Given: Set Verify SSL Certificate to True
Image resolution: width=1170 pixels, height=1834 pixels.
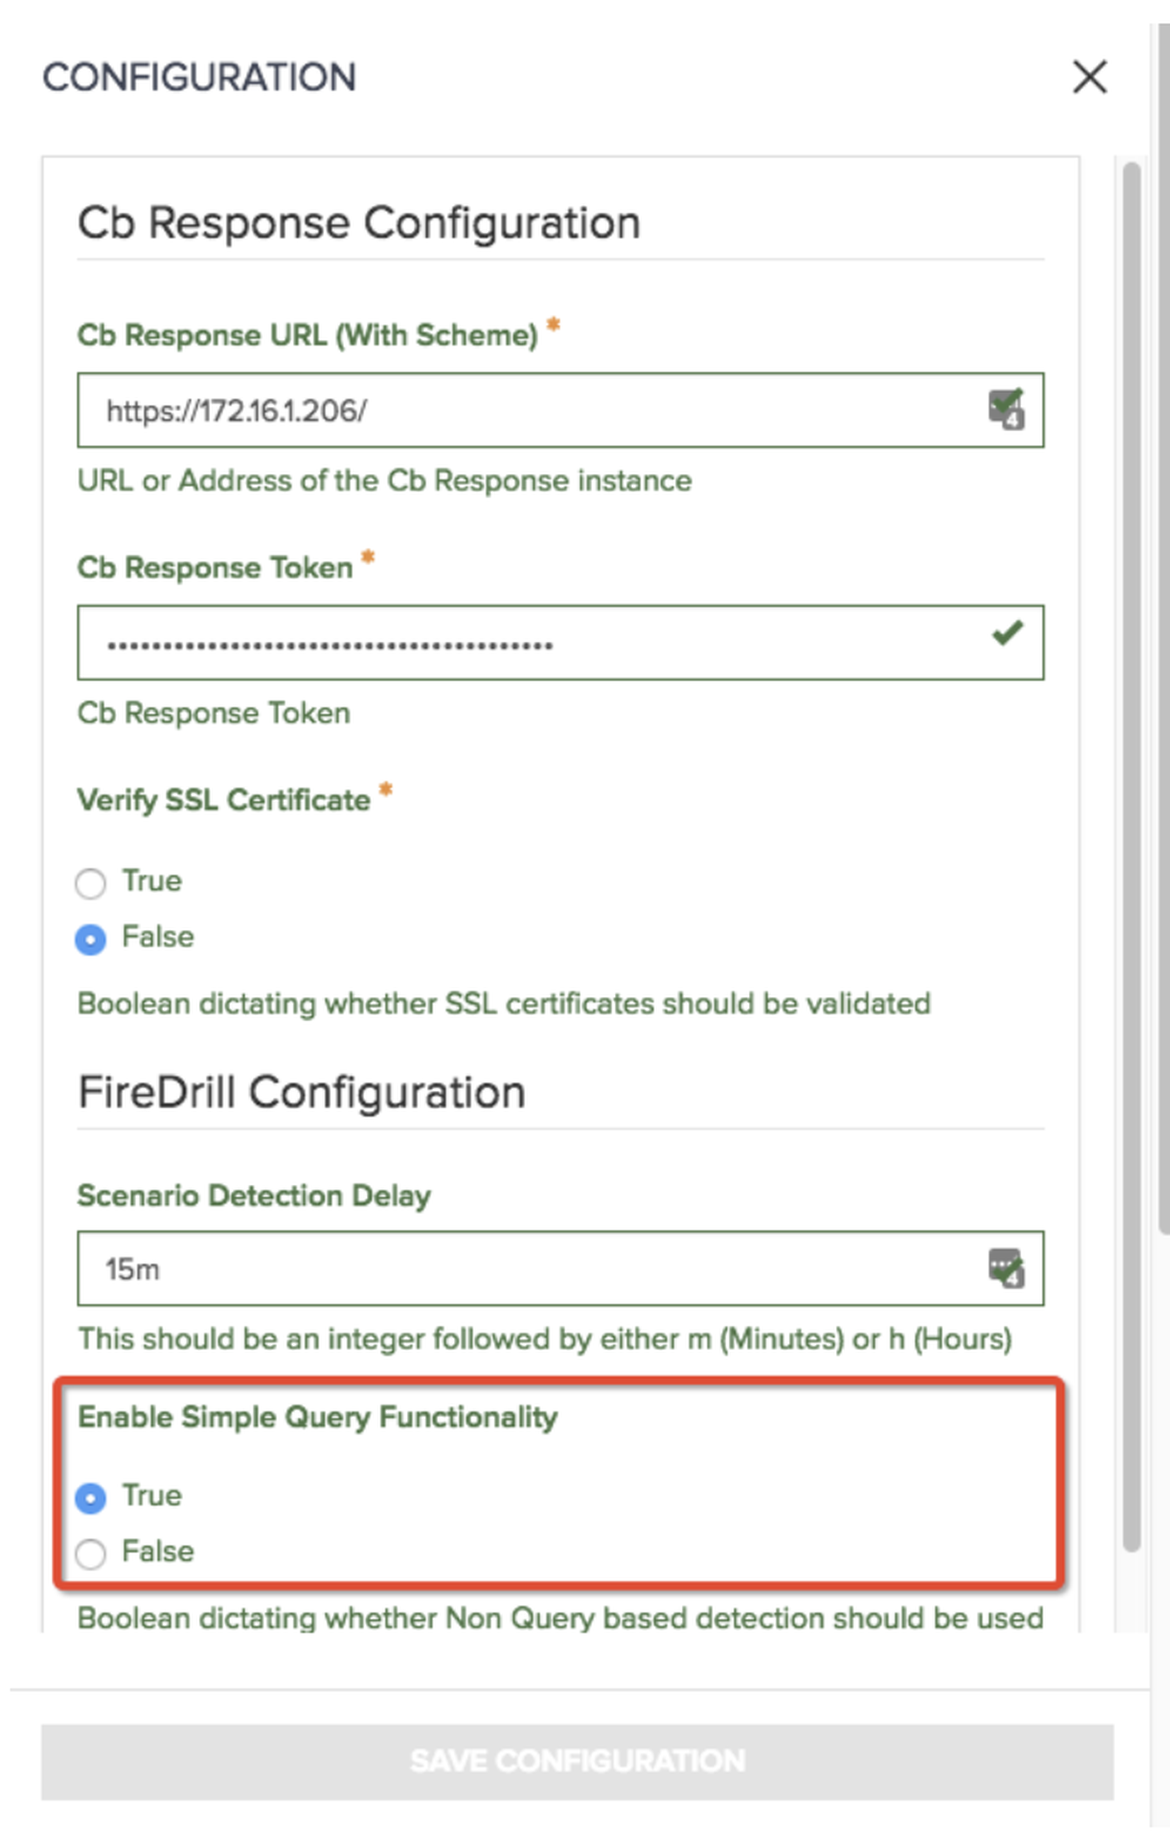Looking at the screenshot, I should tap(91, 883).
